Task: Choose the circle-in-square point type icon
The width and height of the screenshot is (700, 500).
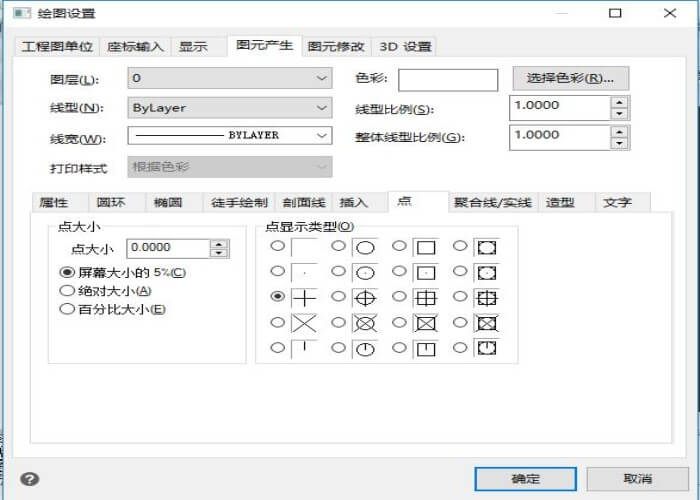Action: 486,247
